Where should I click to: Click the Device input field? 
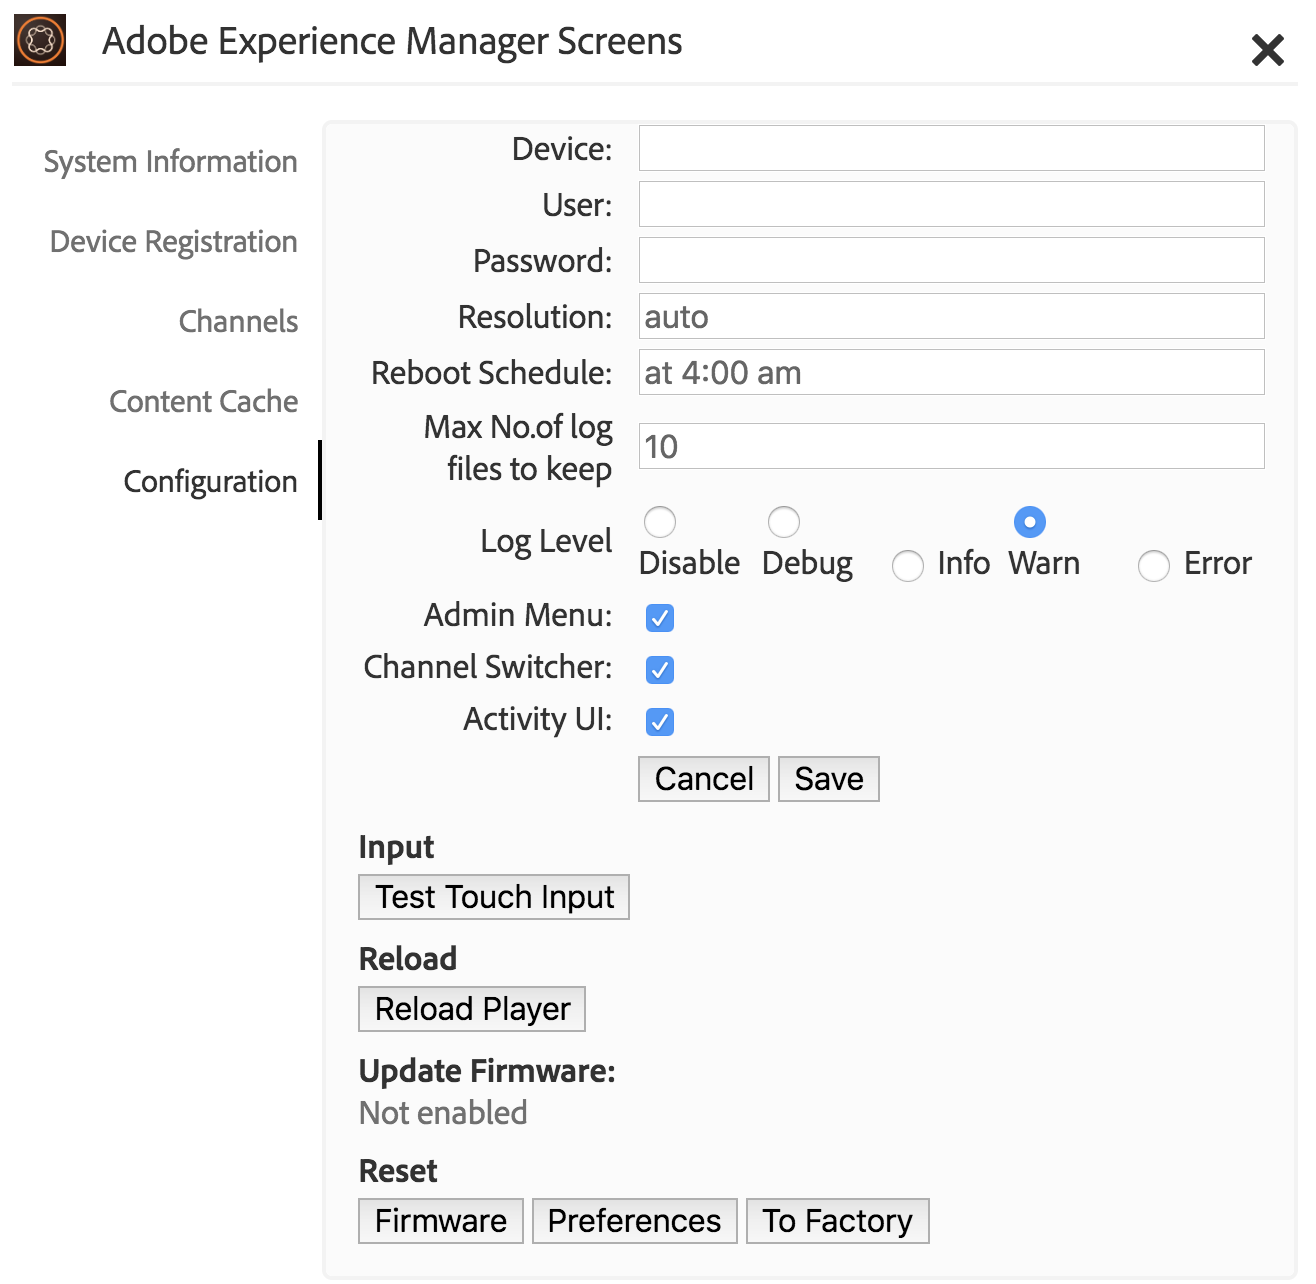[x=951, y=148]
